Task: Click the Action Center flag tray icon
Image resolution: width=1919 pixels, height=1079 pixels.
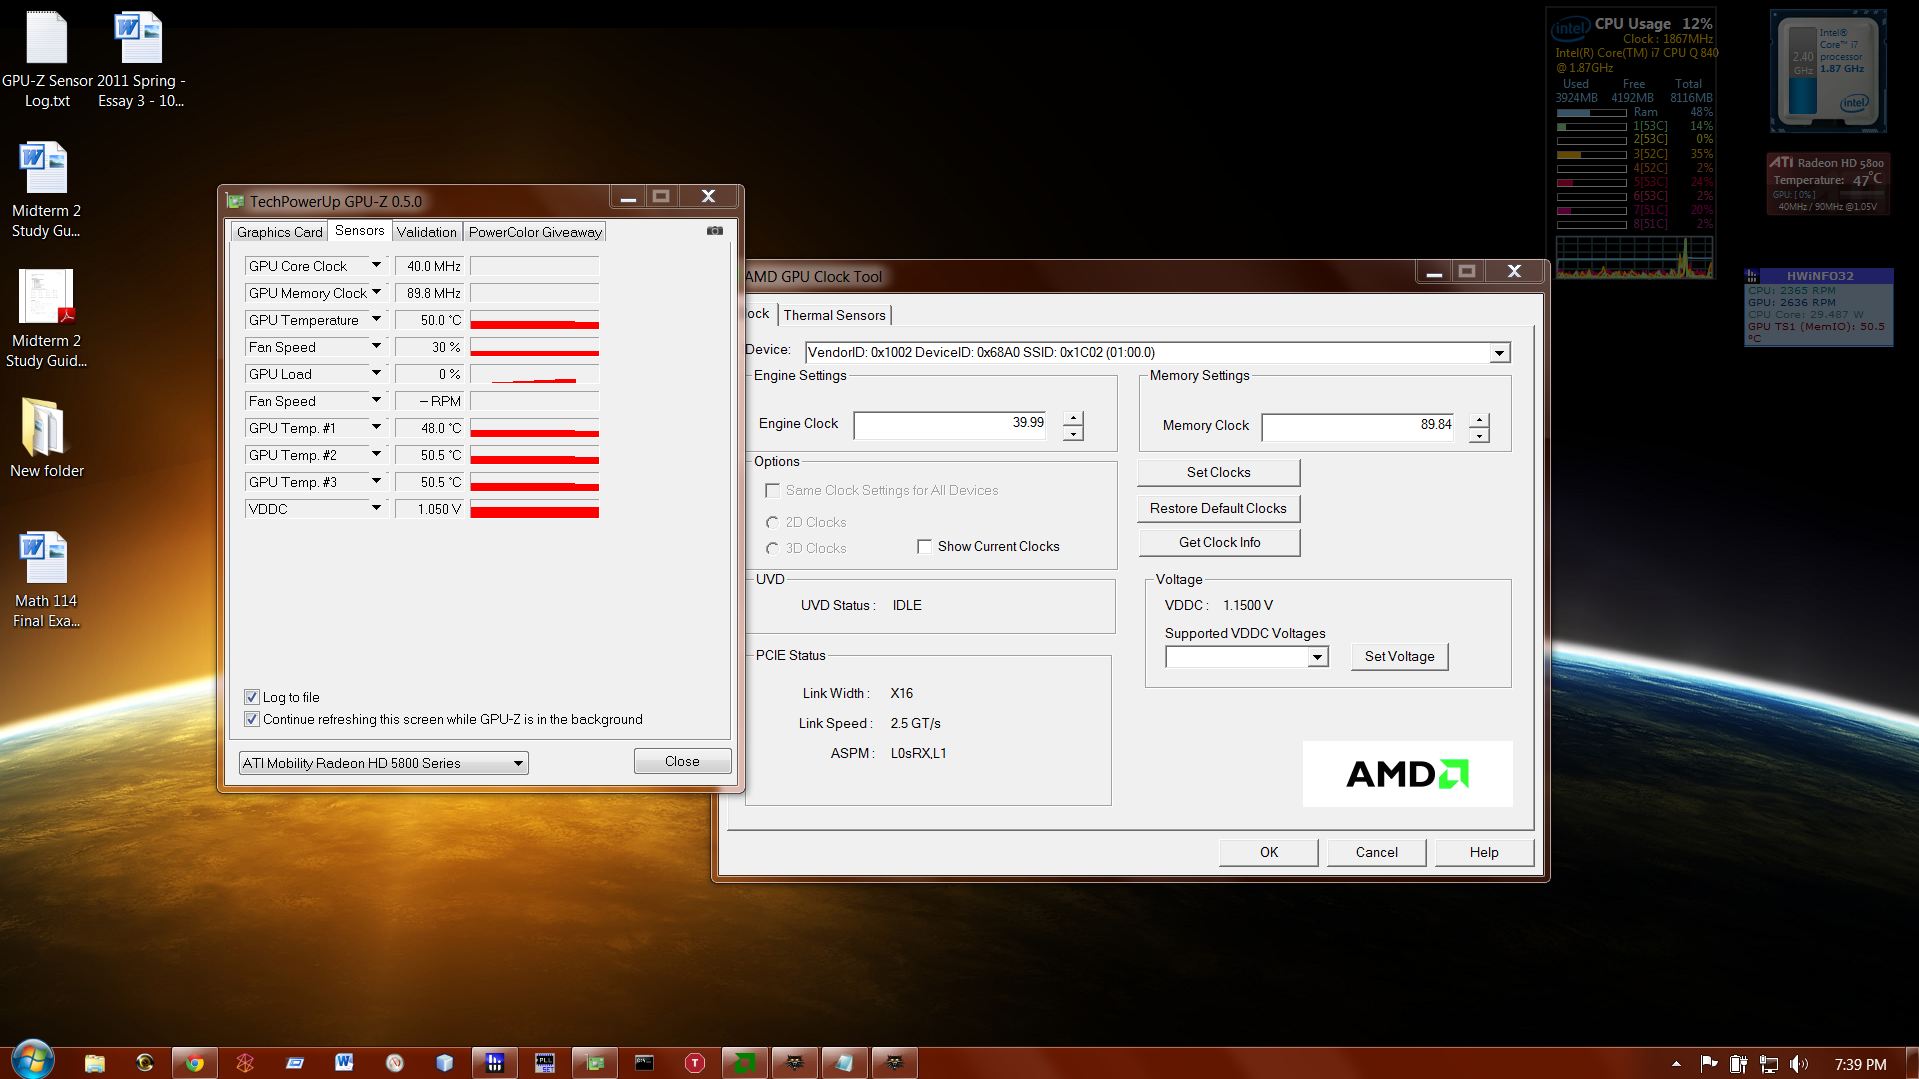Action: click(x=1708, y=1064)
